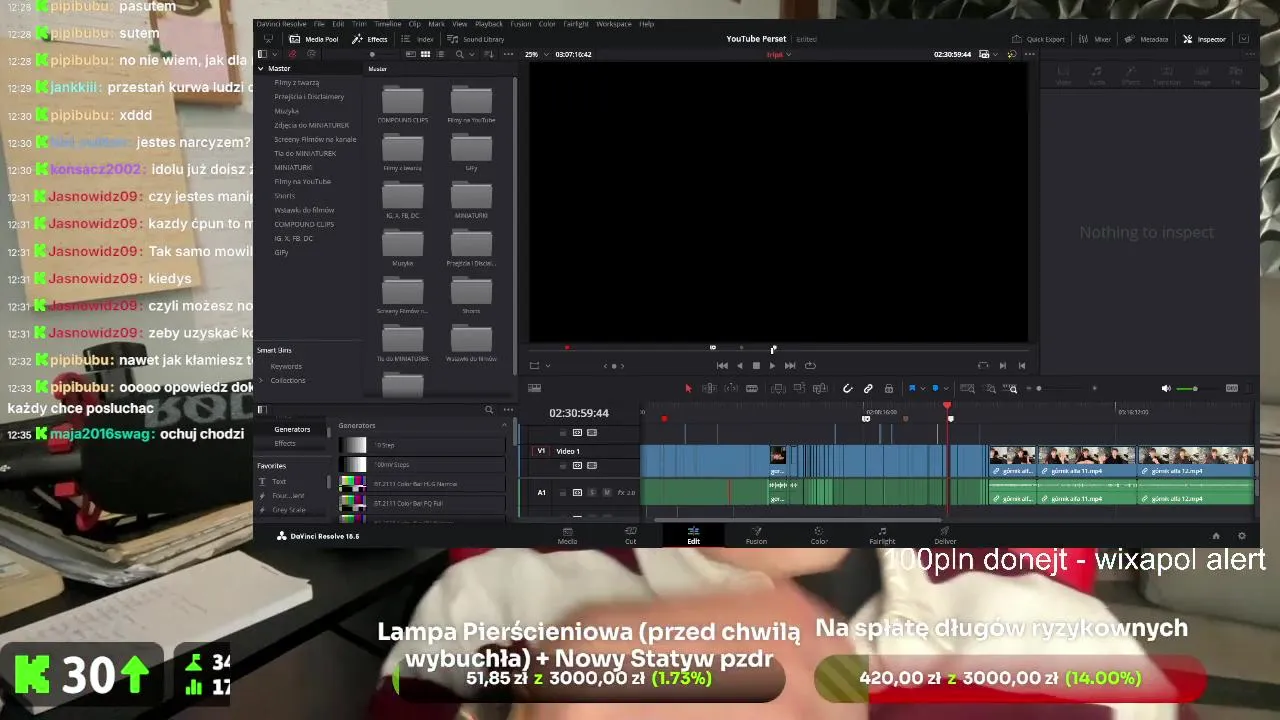Open the Project Manager home icon
1280x720 pixels.
click(1216, 536)
